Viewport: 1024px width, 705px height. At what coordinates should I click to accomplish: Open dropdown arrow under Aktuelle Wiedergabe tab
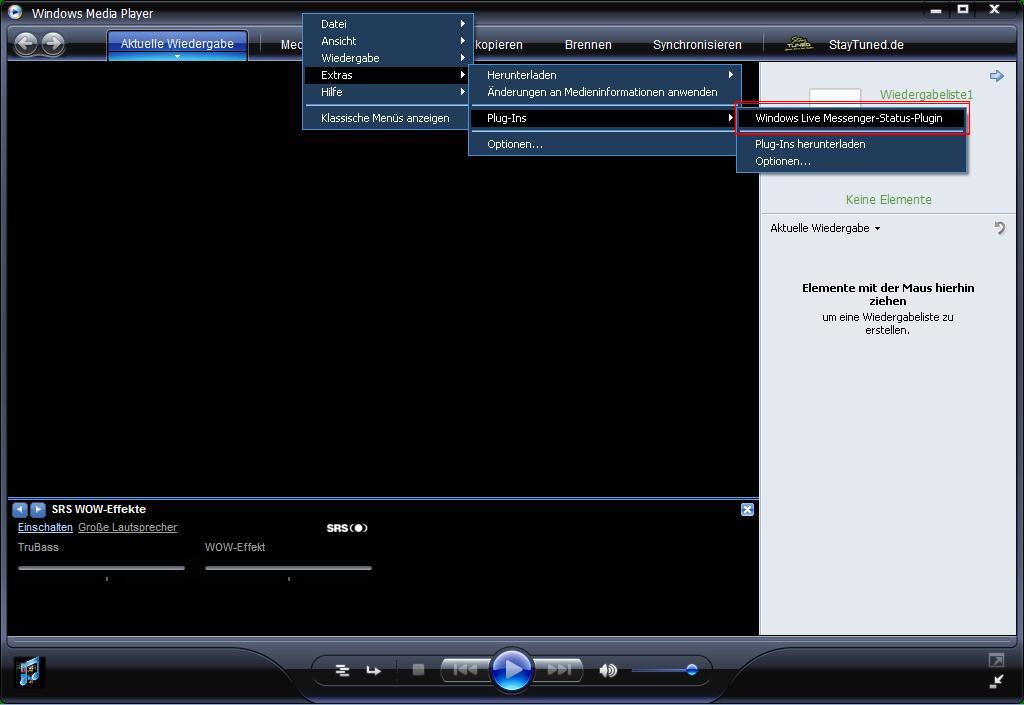coord(177,57)
